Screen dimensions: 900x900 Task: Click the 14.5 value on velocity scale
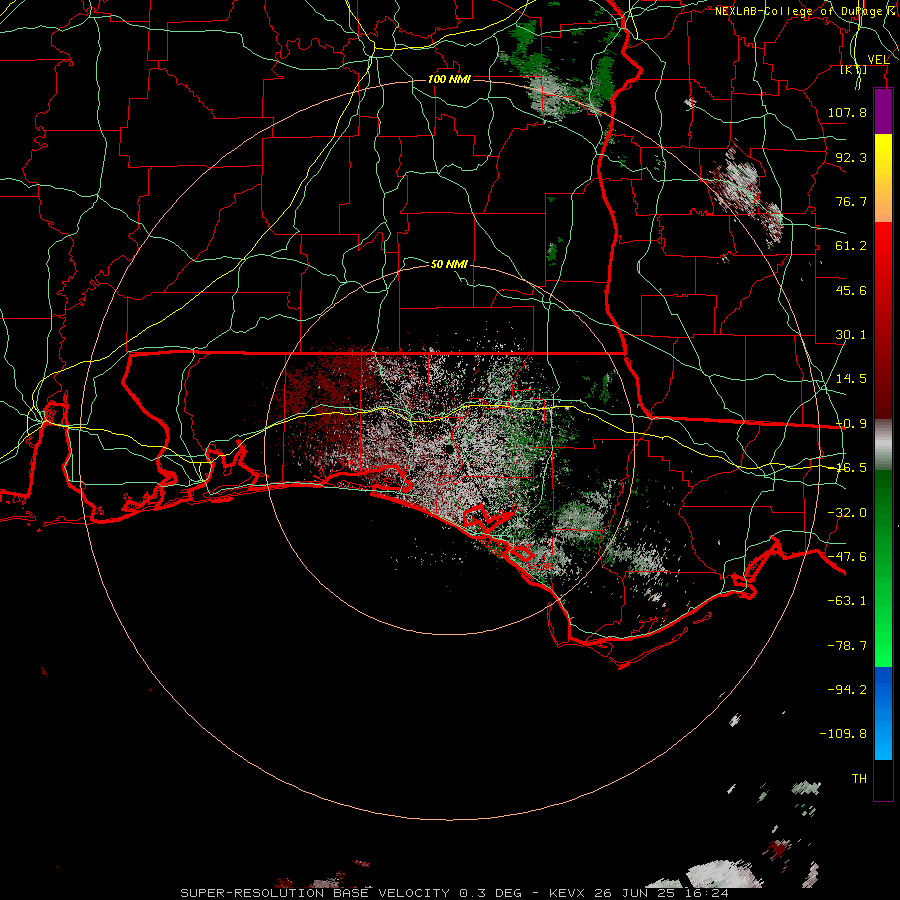[x=851, y=379]
